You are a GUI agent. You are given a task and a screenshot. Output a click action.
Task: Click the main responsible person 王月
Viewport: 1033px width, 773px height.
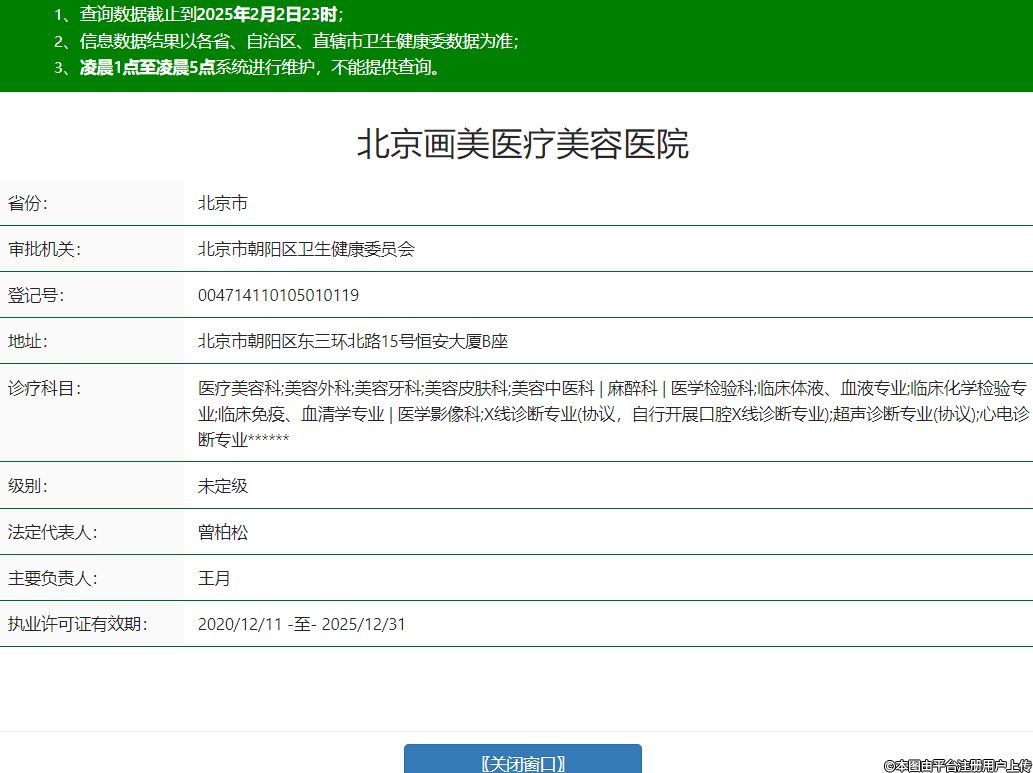214,578
